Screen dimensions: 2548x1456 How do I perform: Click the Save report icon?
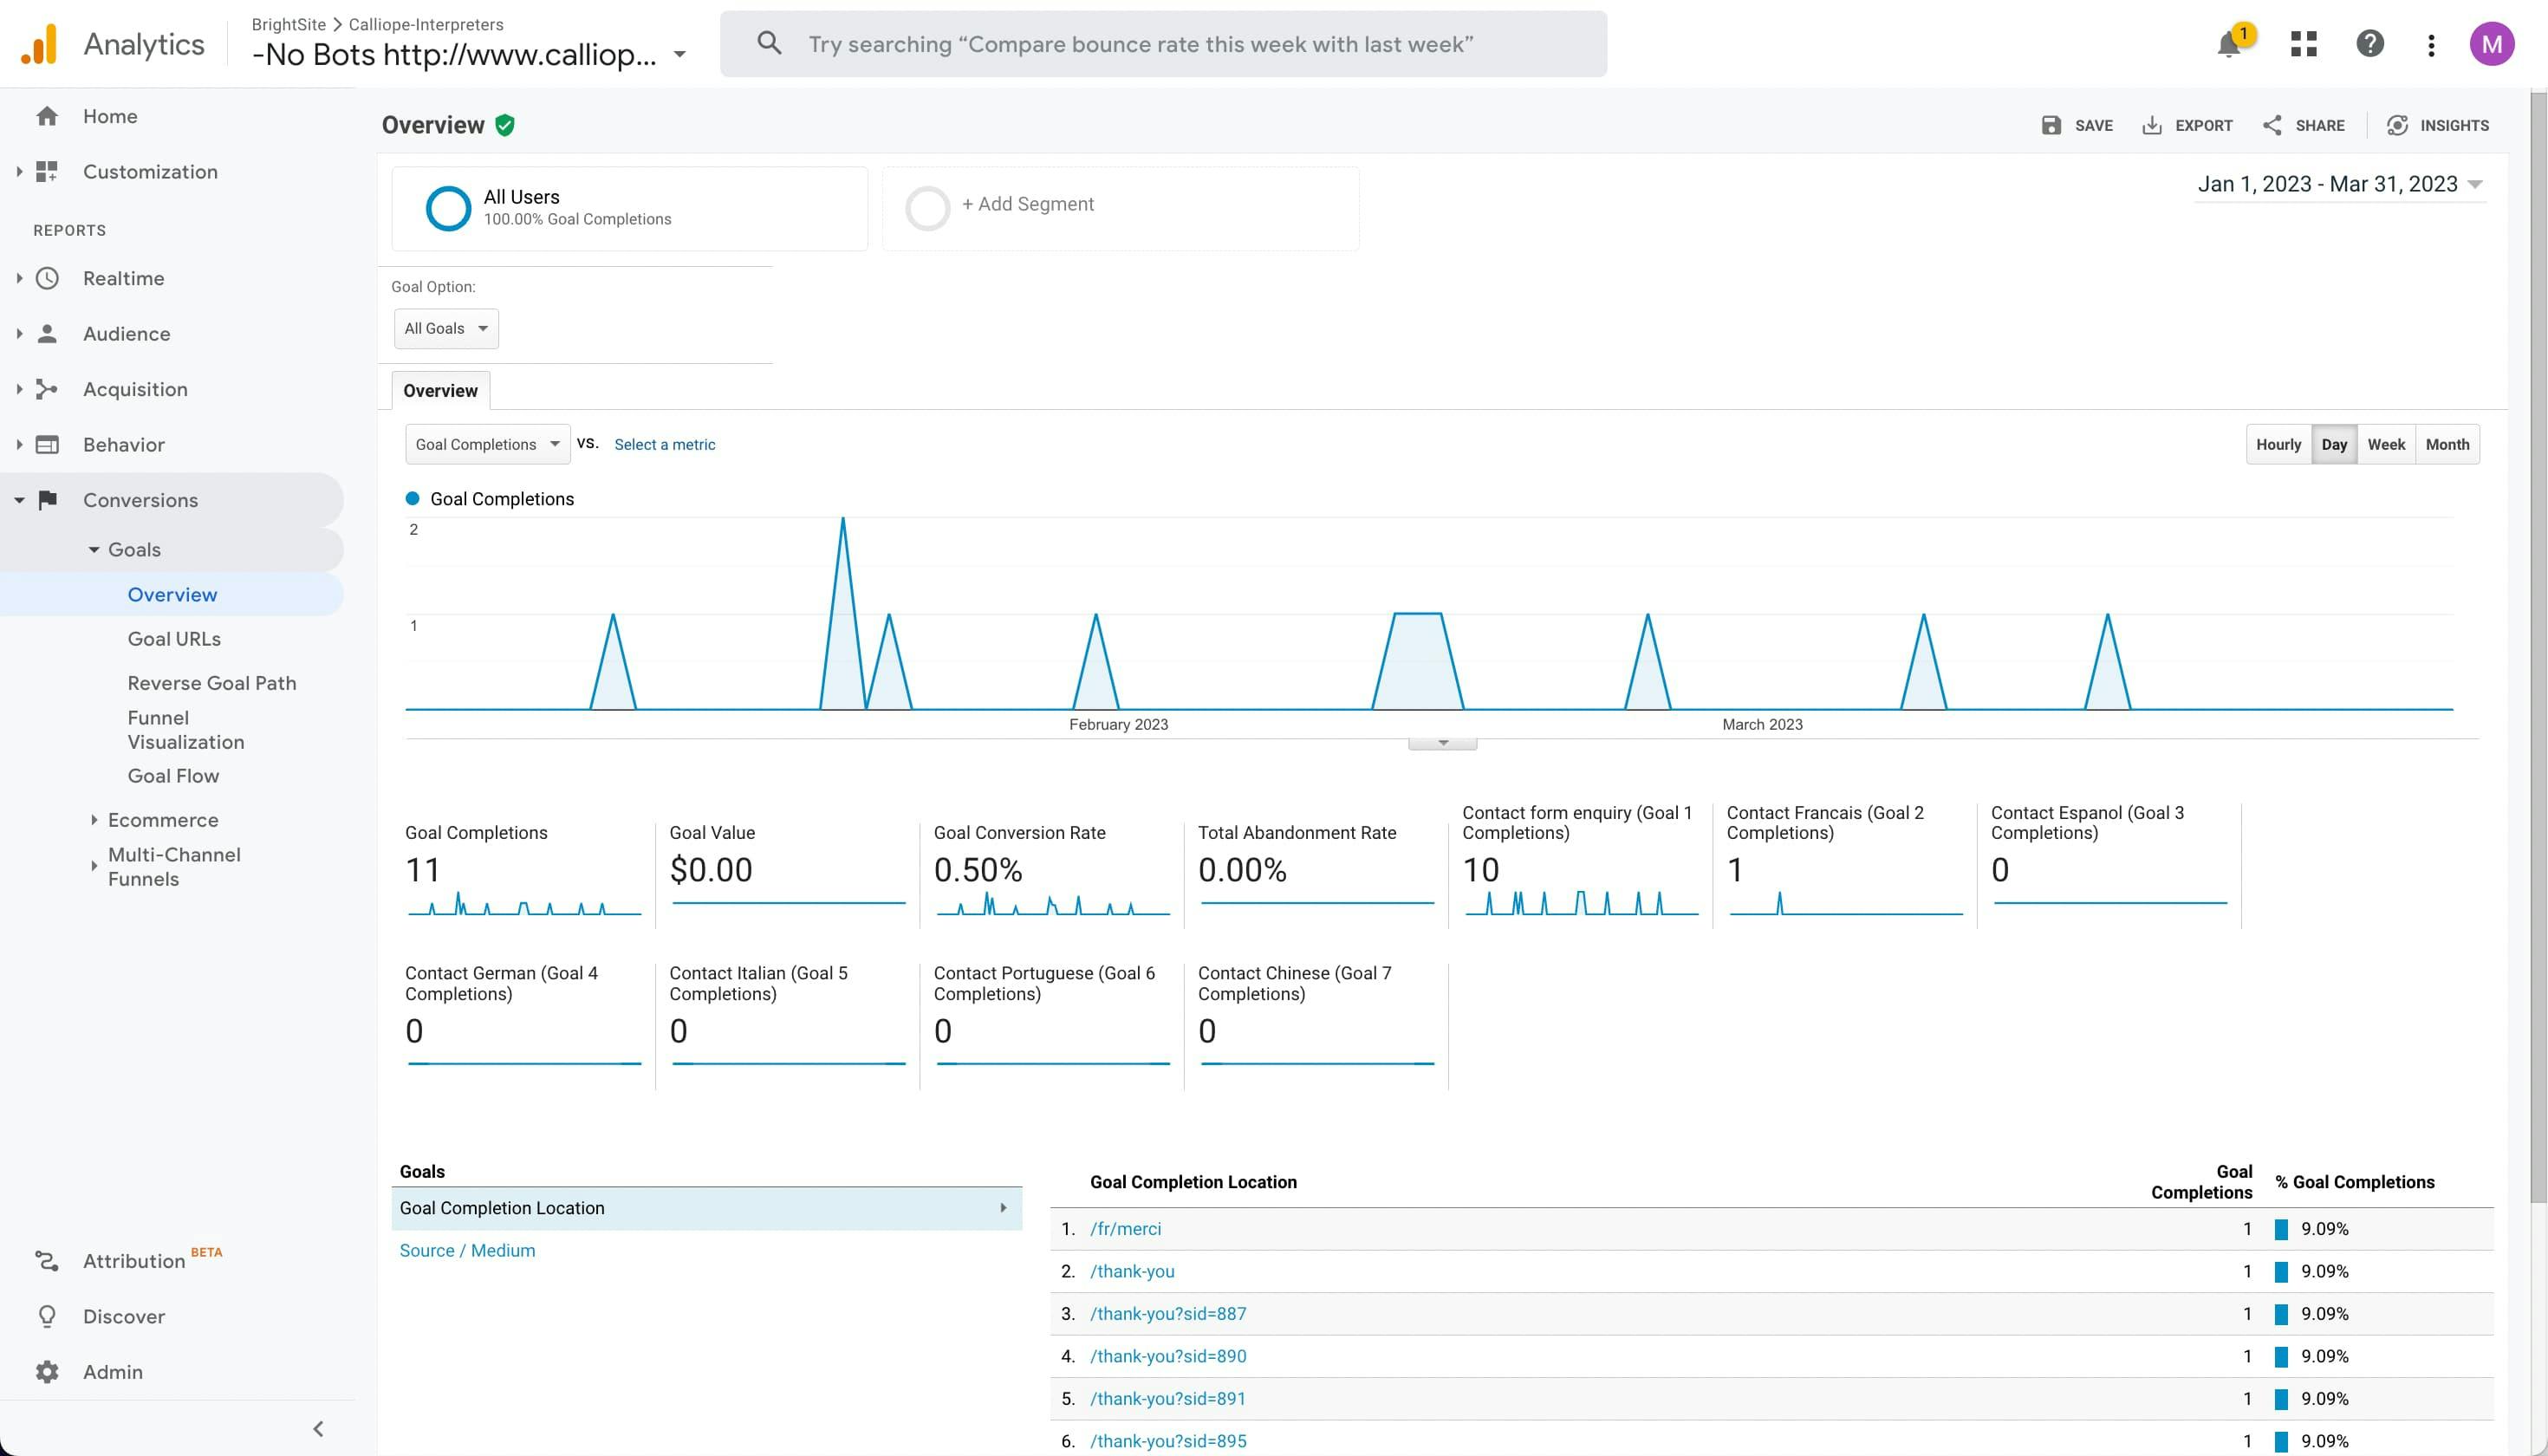2051,125
